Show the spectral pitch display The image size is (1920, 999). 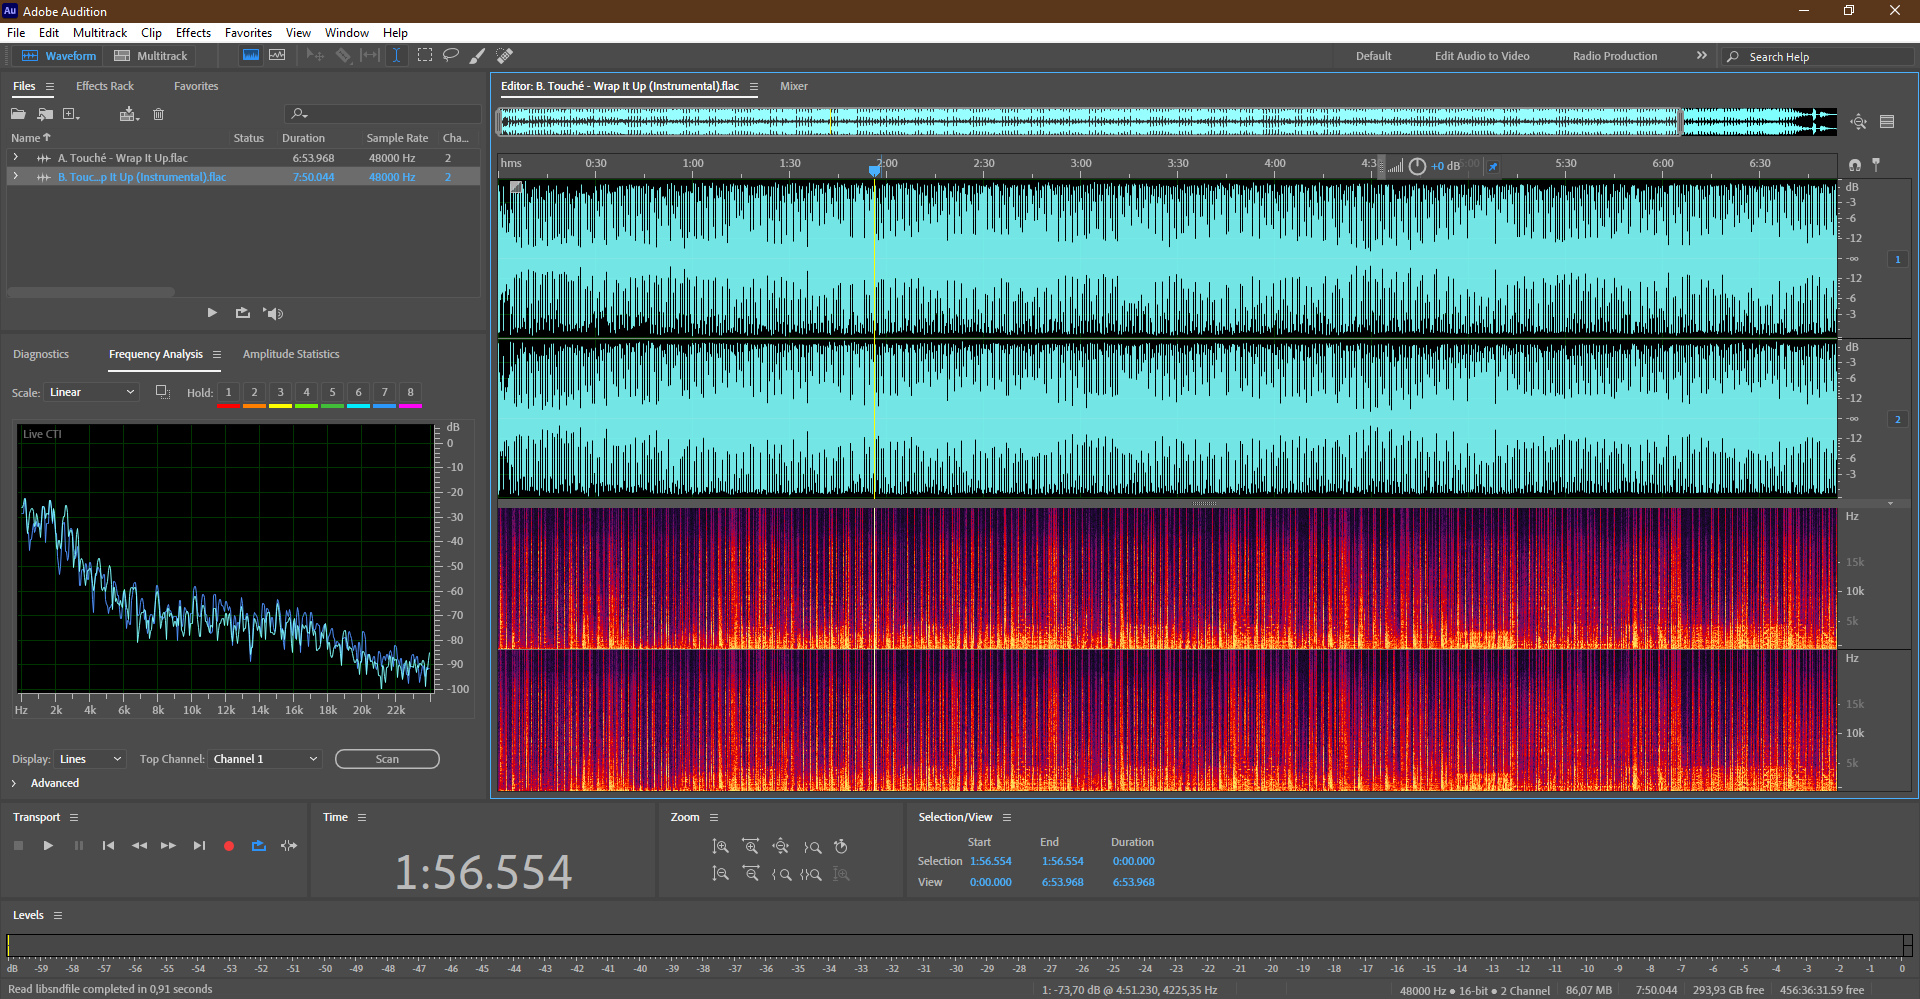(277, 56)
